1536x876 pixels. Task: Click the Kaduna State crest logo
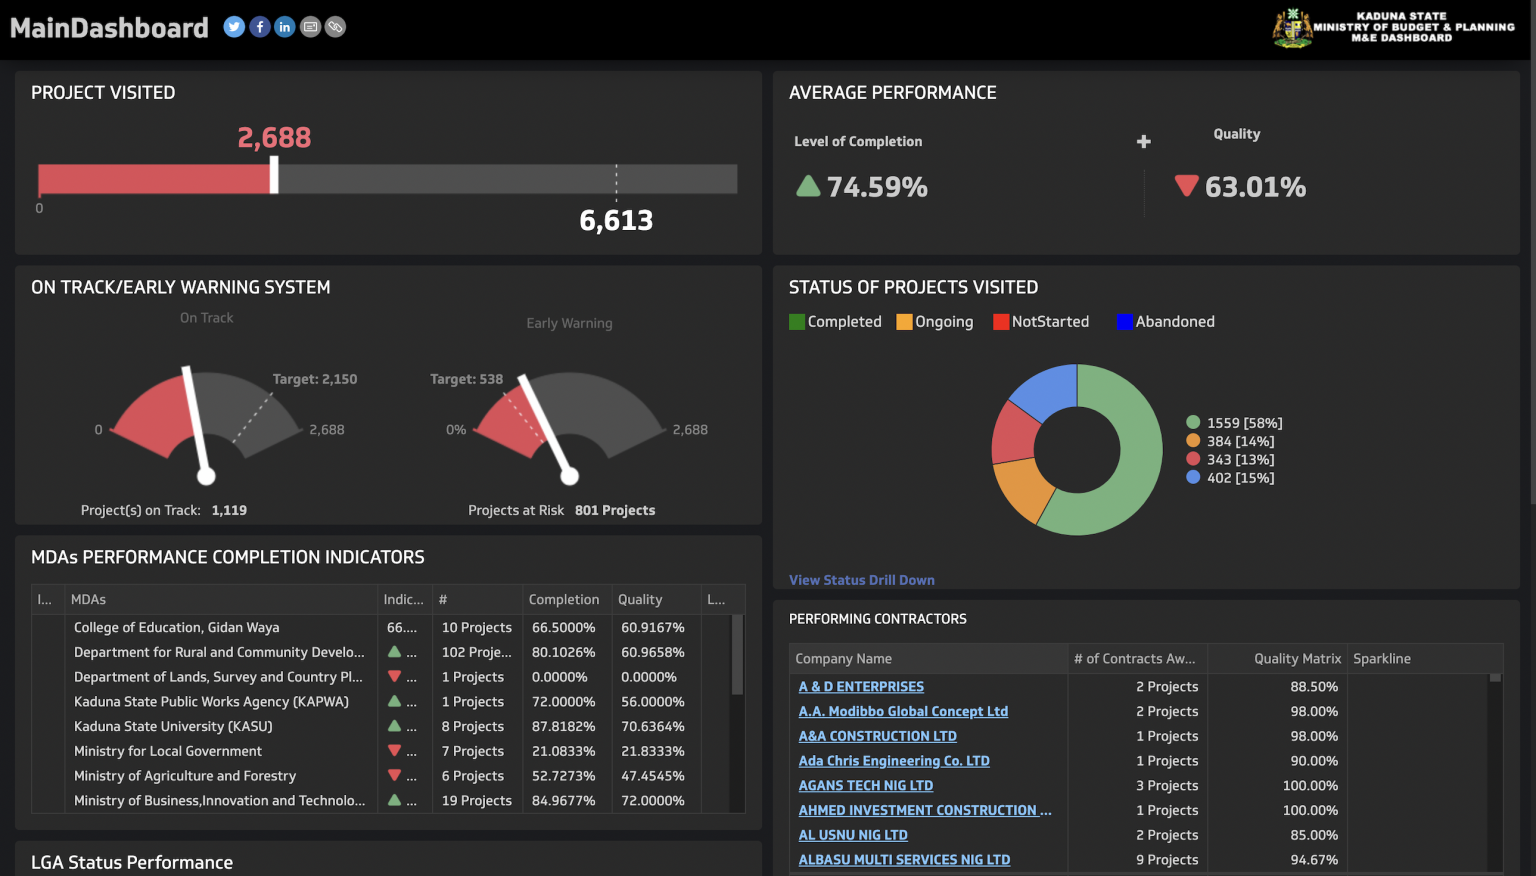(x=1292, y=28)
